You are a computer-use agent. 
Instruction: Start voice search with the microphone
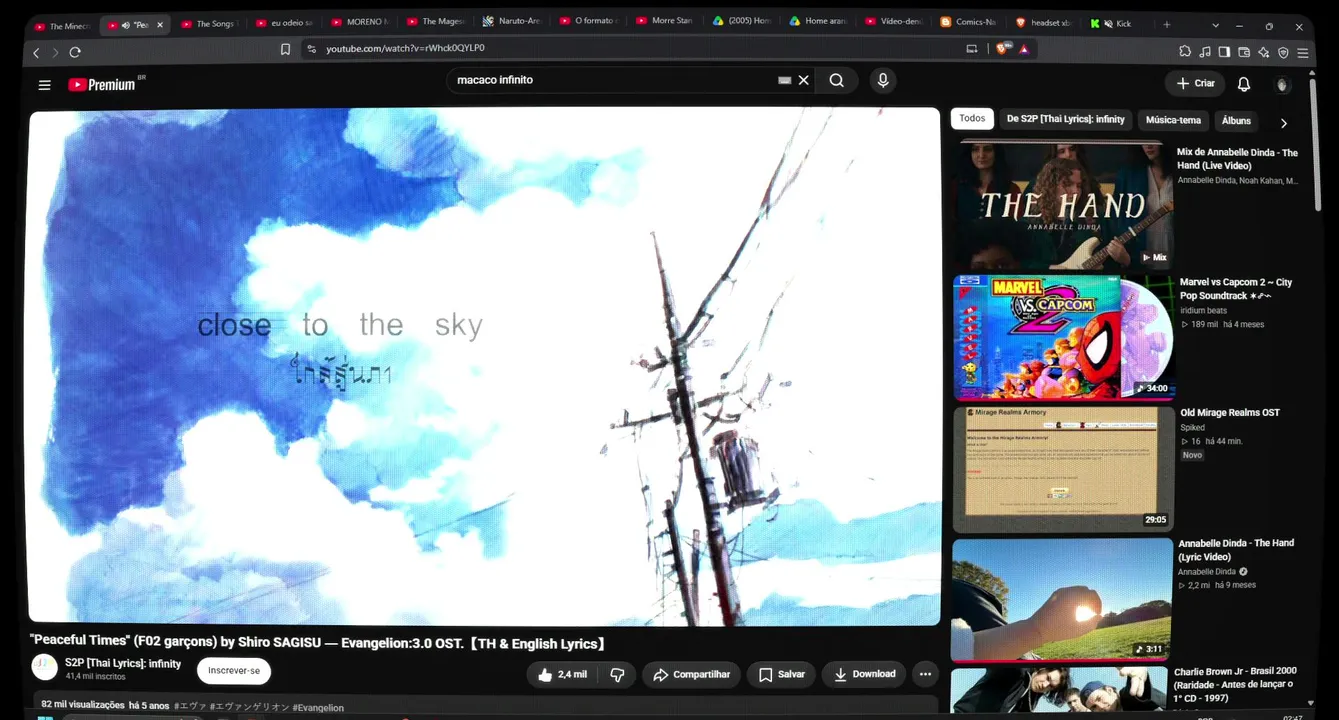tap(882, 80)
